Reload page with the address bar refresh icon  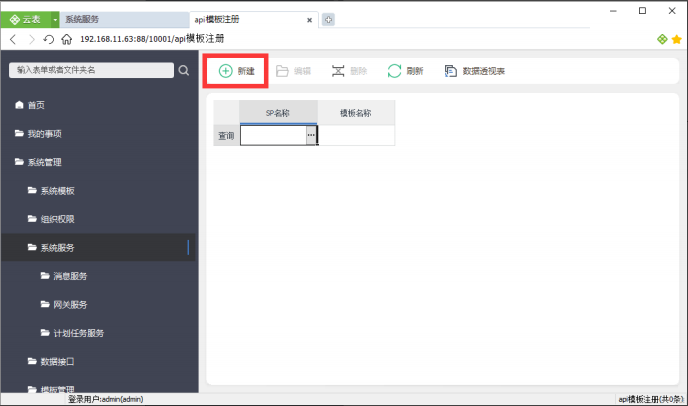point(49,40)
